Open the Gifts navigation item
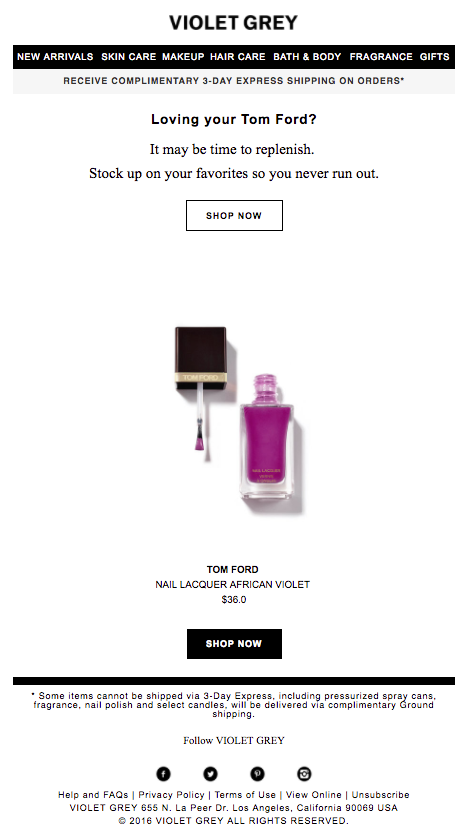Screen dimensions: 474x836 point(435,57)
